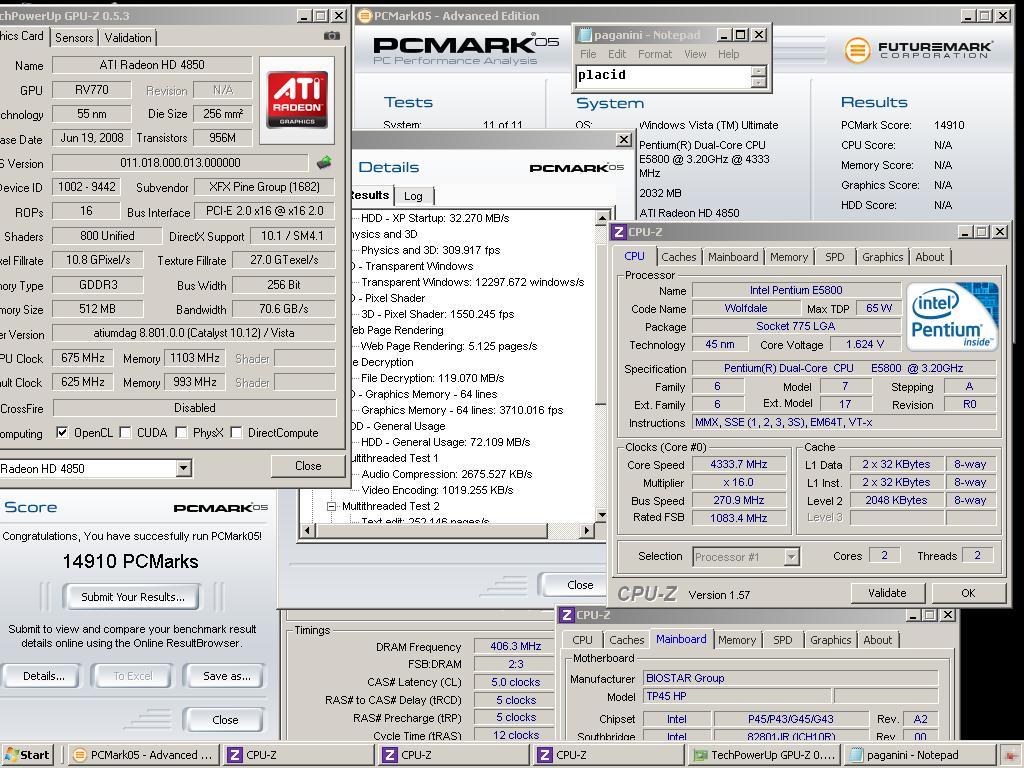The height and width of the screenshot is (768, 1024).
Task: Toggle the DirectCompute checkbox in GPU-Z
Action: [236, 432]
